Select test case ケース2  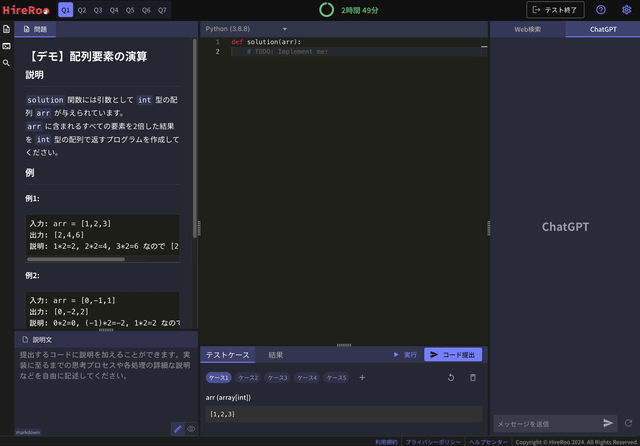pyautogui.click(x=248, y=378)
